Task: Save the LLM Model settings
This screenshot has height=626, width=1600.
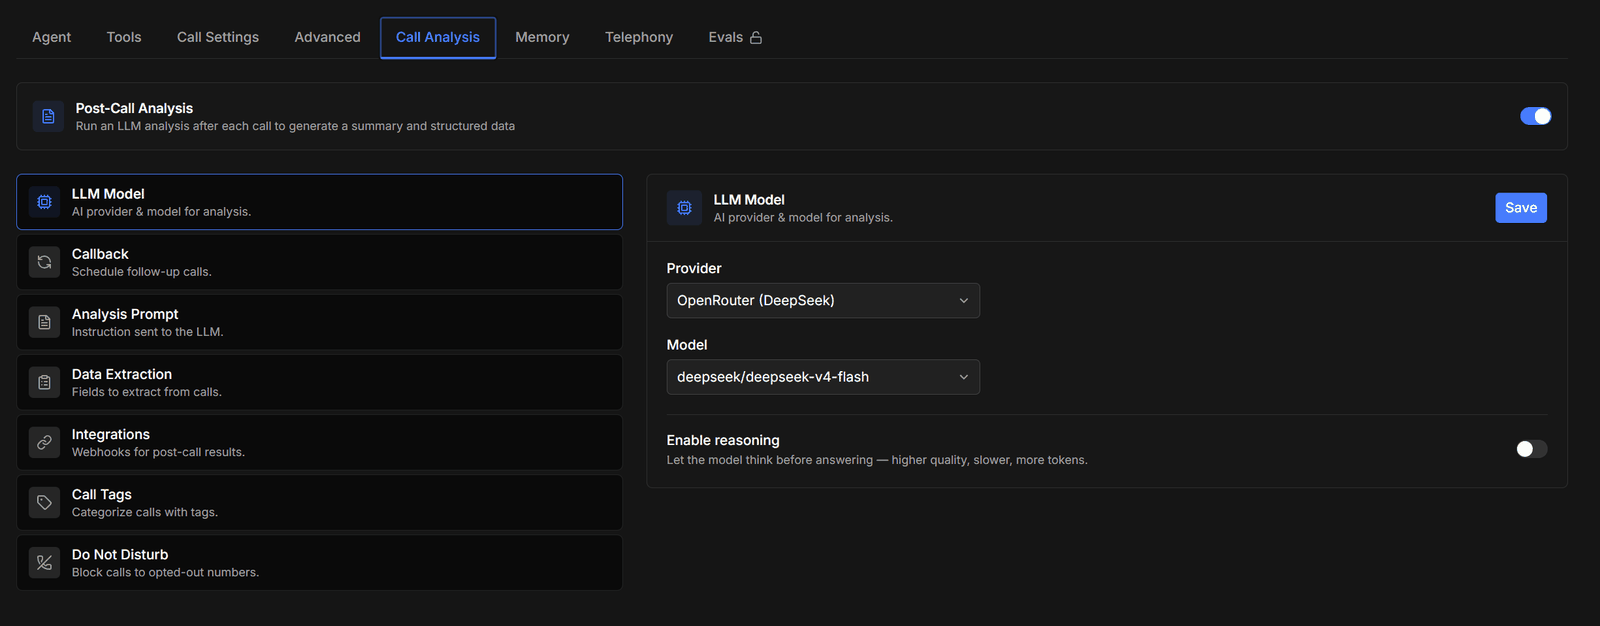Action: tap(1521, 208)
